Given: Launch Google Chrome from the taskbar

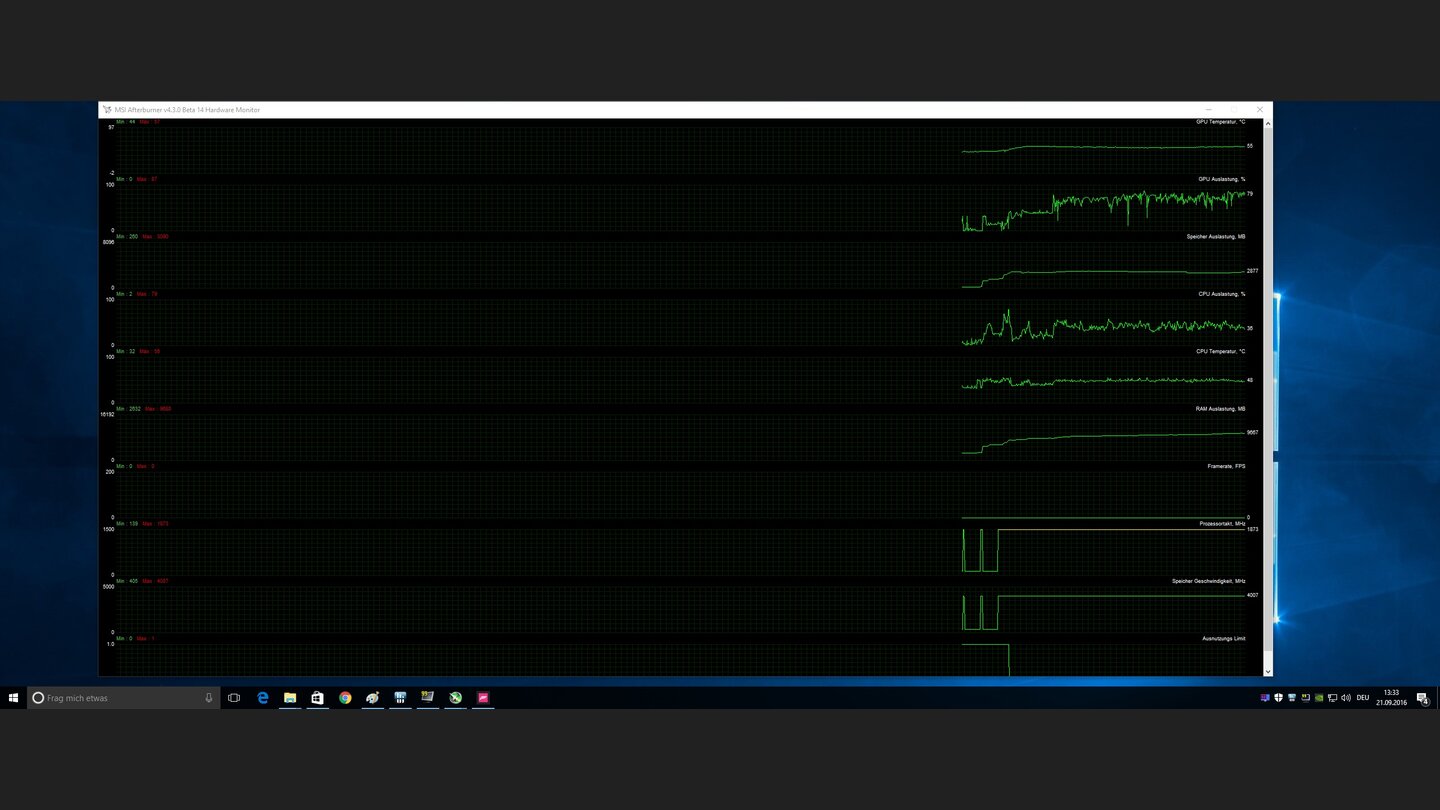Looking at the screenshot, I should click(x=345, y=698).
